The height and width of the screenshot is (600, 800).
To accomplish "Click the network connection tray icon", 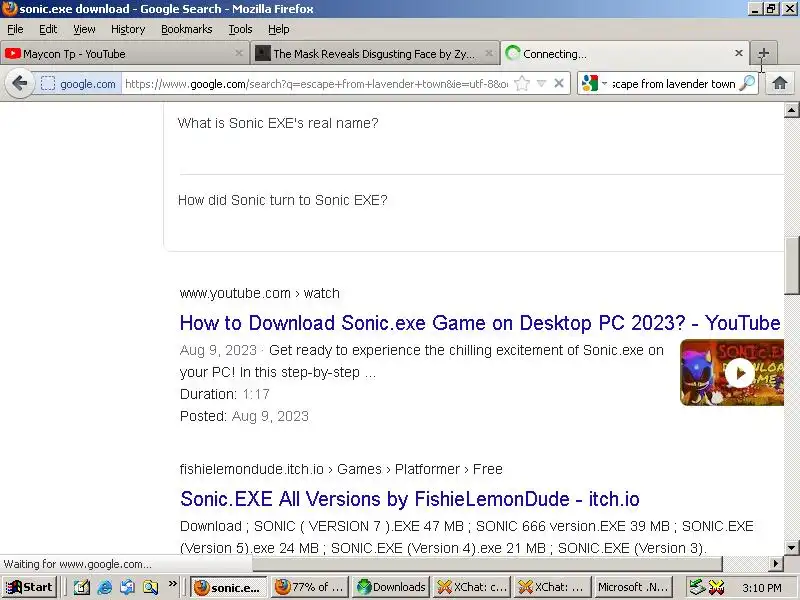I will point(697,587).
